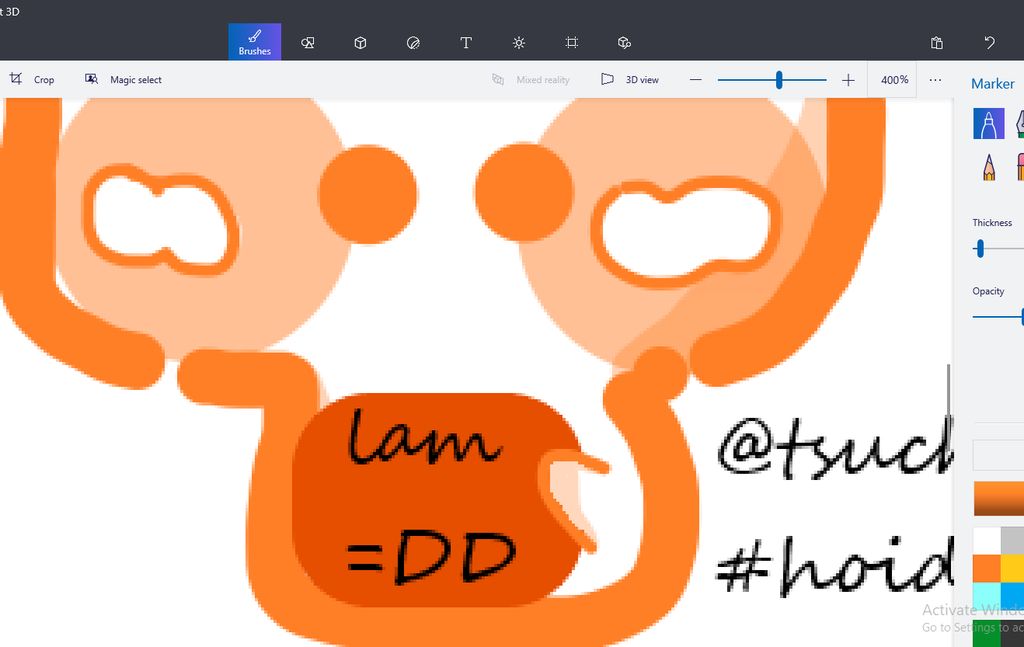Open the current color gradient swatch

tap(999, 499)
